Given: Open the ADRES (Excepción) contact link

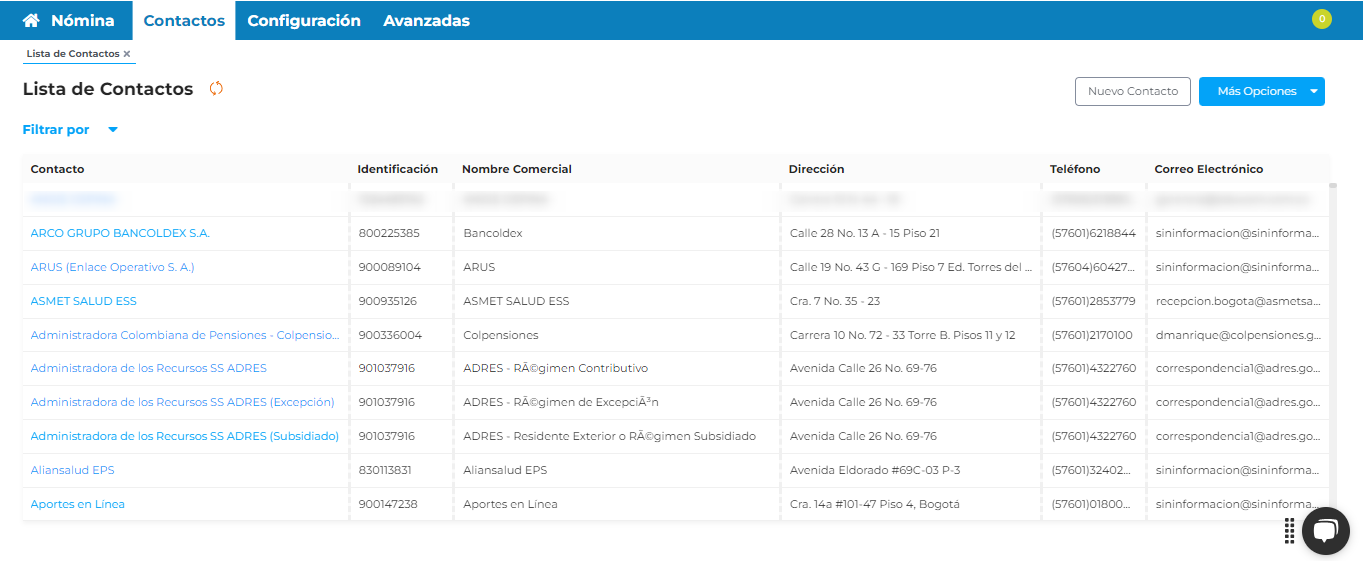Looking at the screenshot, I should click(x=183, y=402).
